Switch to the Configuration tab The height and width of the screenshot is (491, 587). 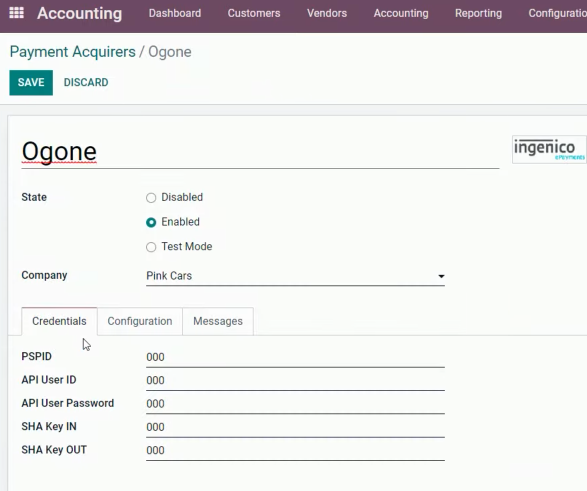pos(140,321)
